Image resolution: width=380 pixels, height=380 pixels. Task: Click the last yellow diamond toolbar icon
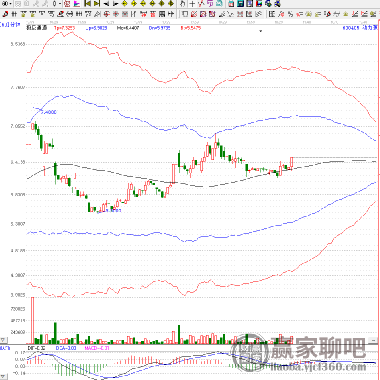point(171,4)
